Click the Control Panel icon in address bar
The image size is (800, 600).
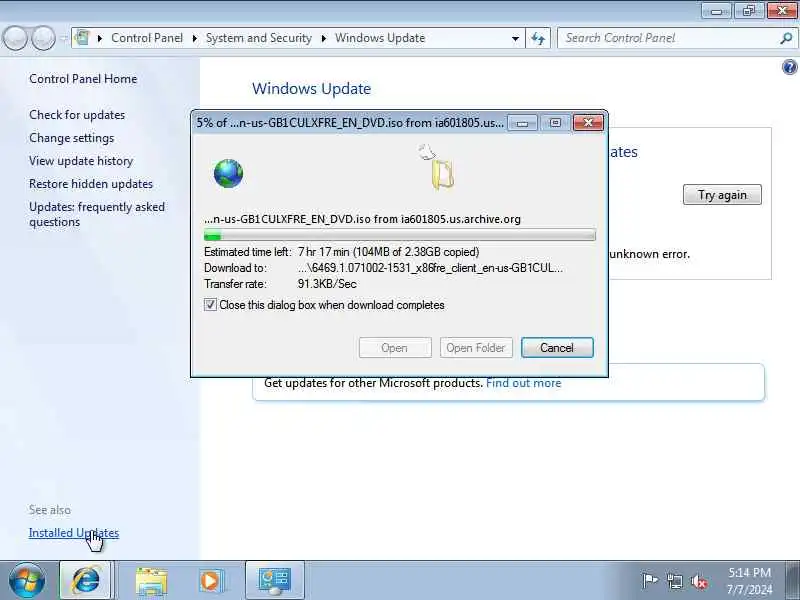click(82, 38)
